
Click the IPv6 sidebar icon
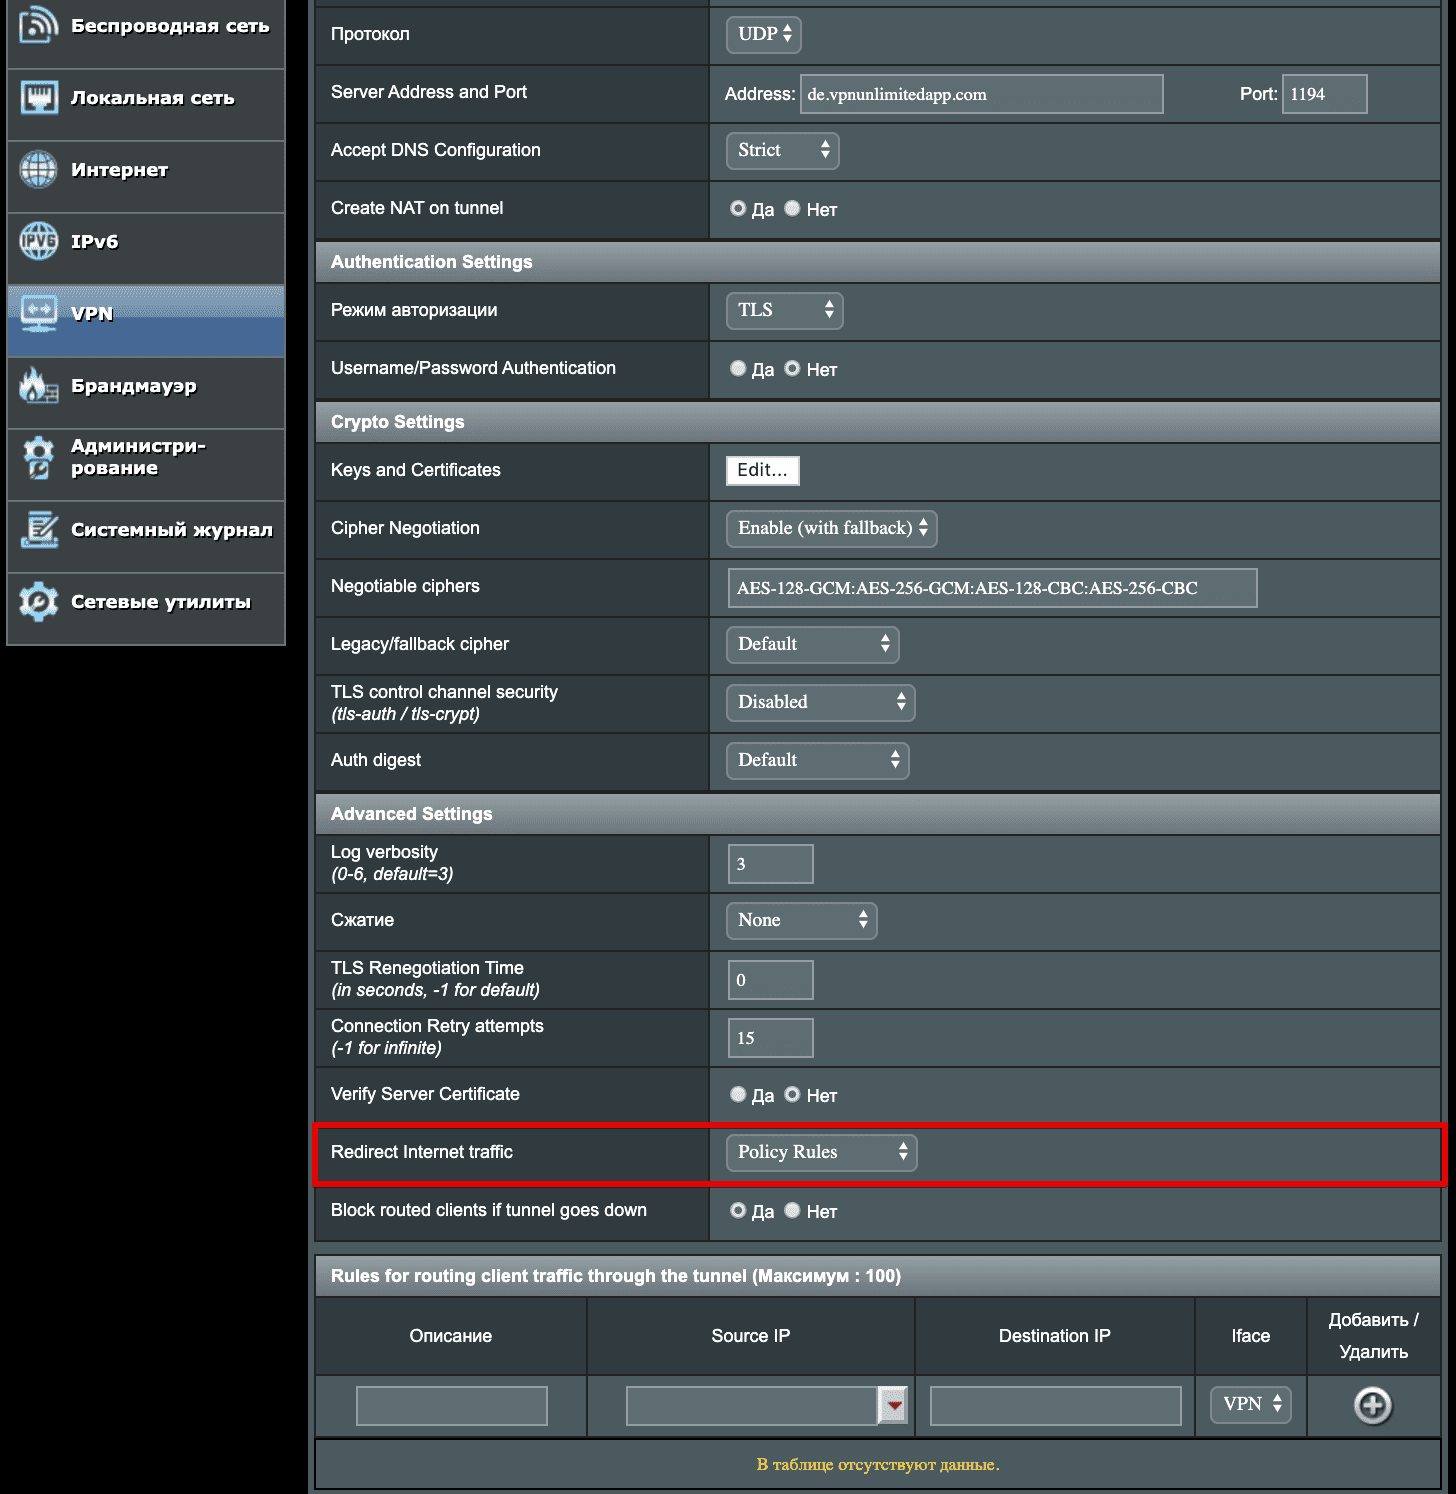click(38, 241)
